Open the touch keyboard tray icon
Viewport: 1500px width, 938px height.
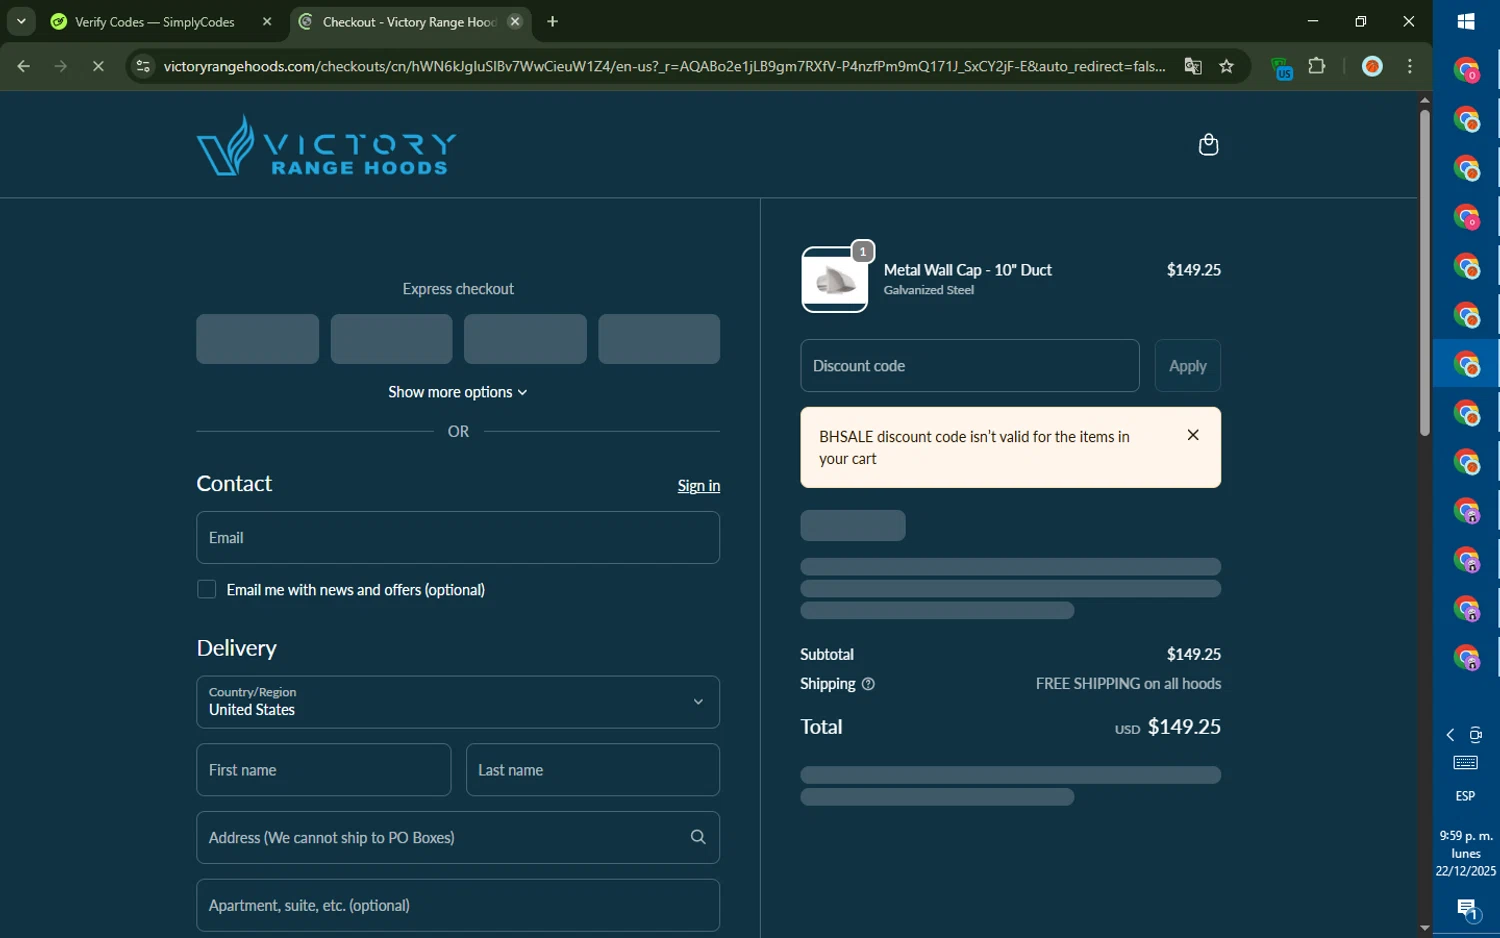(1466, 763)
